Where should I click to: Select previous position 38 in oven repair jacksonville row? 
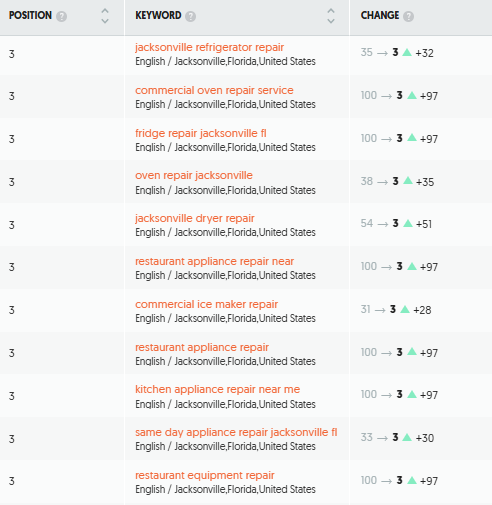[x=367, y=181]
